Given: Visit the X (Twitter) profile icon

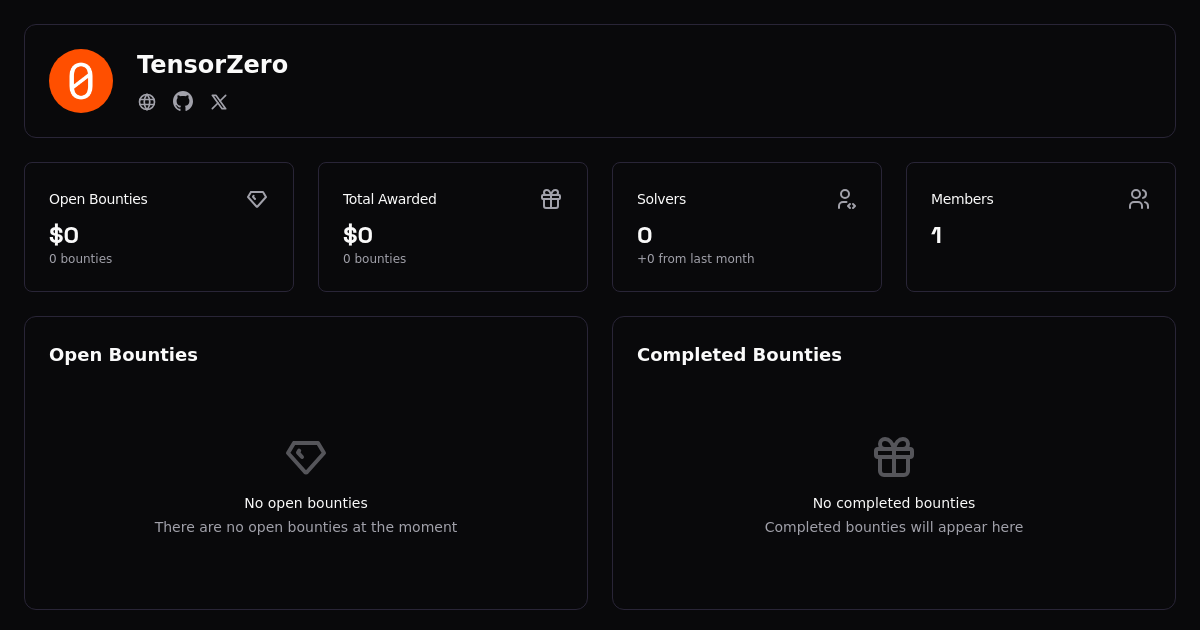Looking at the screenshot, I should click(x=219, y=102).
